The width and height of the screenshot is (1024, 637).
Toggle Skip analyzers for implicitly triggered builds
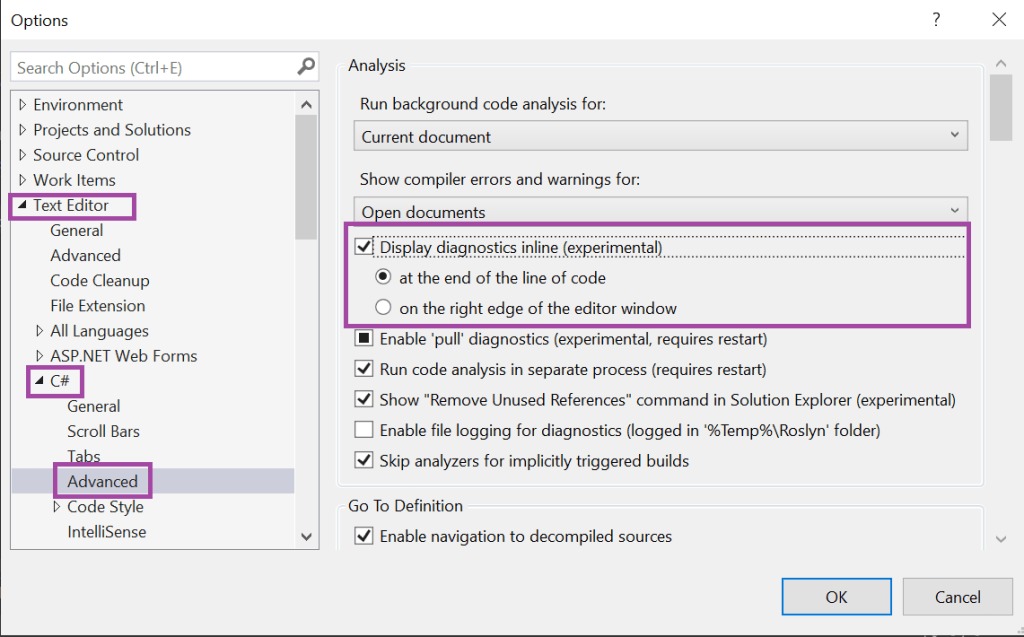364,461
